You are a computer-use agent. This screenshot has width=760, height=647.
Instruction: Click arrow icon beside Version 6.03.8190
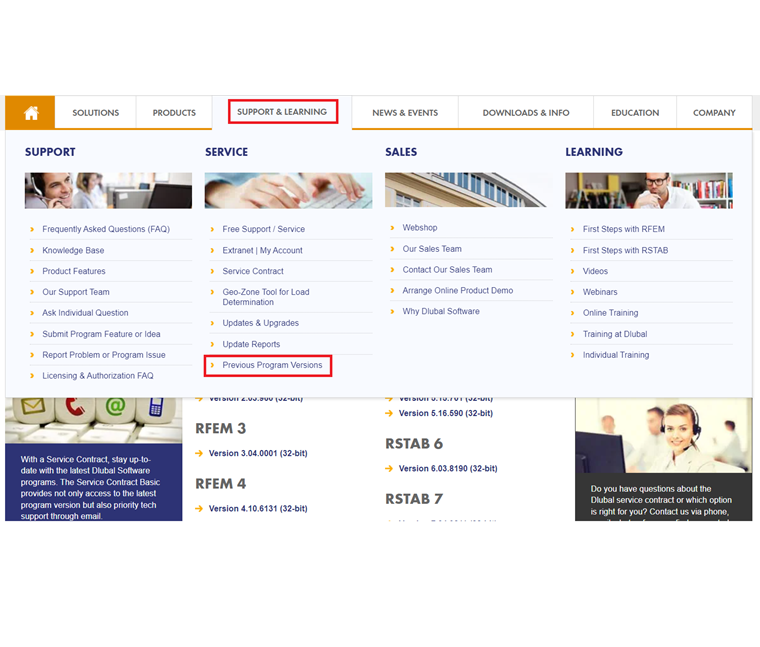(389, 469)
